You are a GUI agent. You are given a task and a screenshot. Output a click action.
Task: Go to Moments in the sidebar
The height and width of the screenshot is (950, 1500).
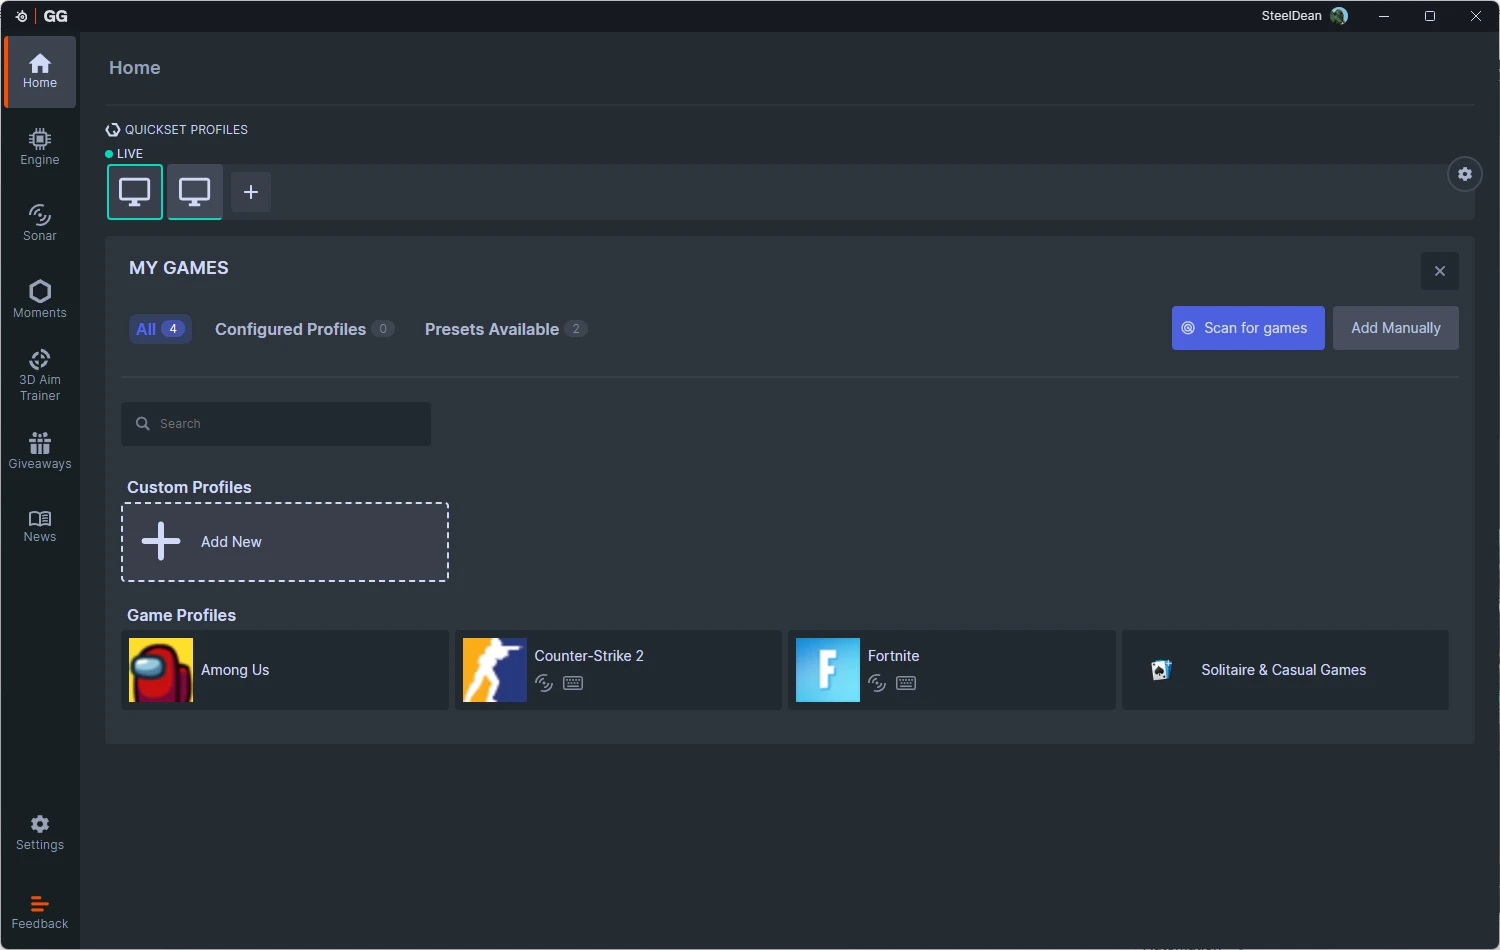[40, 299]
